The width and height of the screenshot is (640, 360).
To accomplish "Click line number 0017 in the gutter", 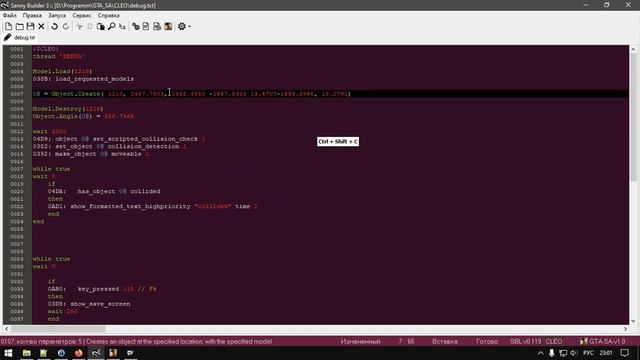I will (17, 169).
